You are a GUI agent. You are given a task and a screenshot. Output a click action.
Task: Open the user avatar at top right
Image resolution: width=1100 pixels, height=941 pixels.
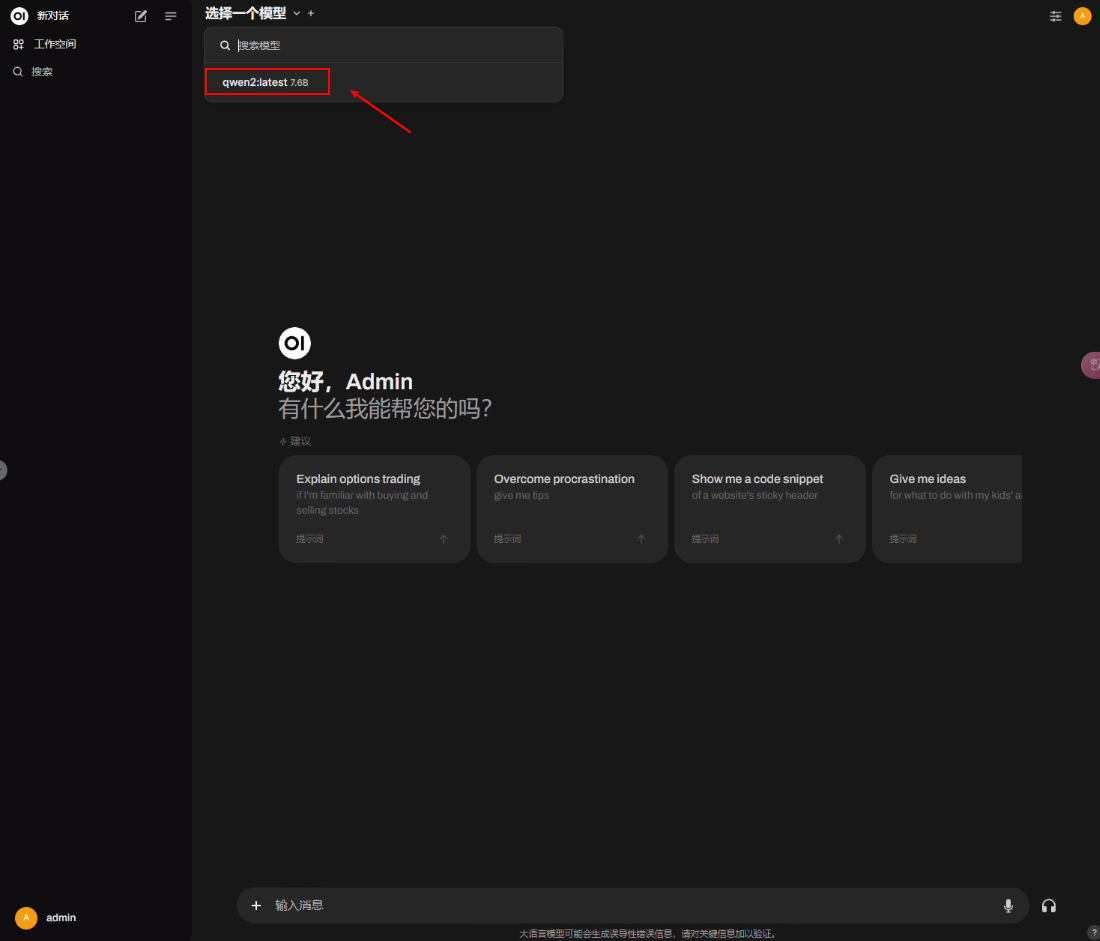coord(1082,16)
